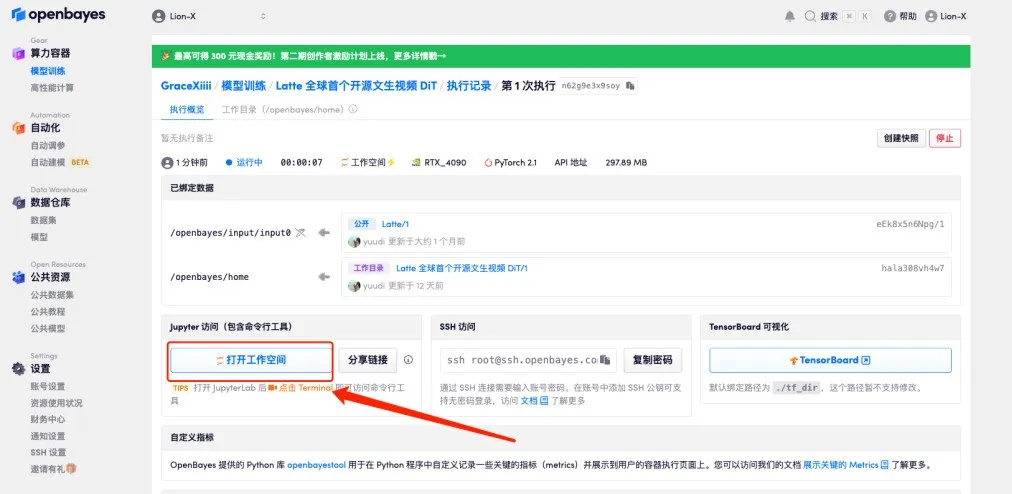Viewport: 1012px width, 494px height.
Task: Select the 执行概览 tab
Action: pos(187,109)
